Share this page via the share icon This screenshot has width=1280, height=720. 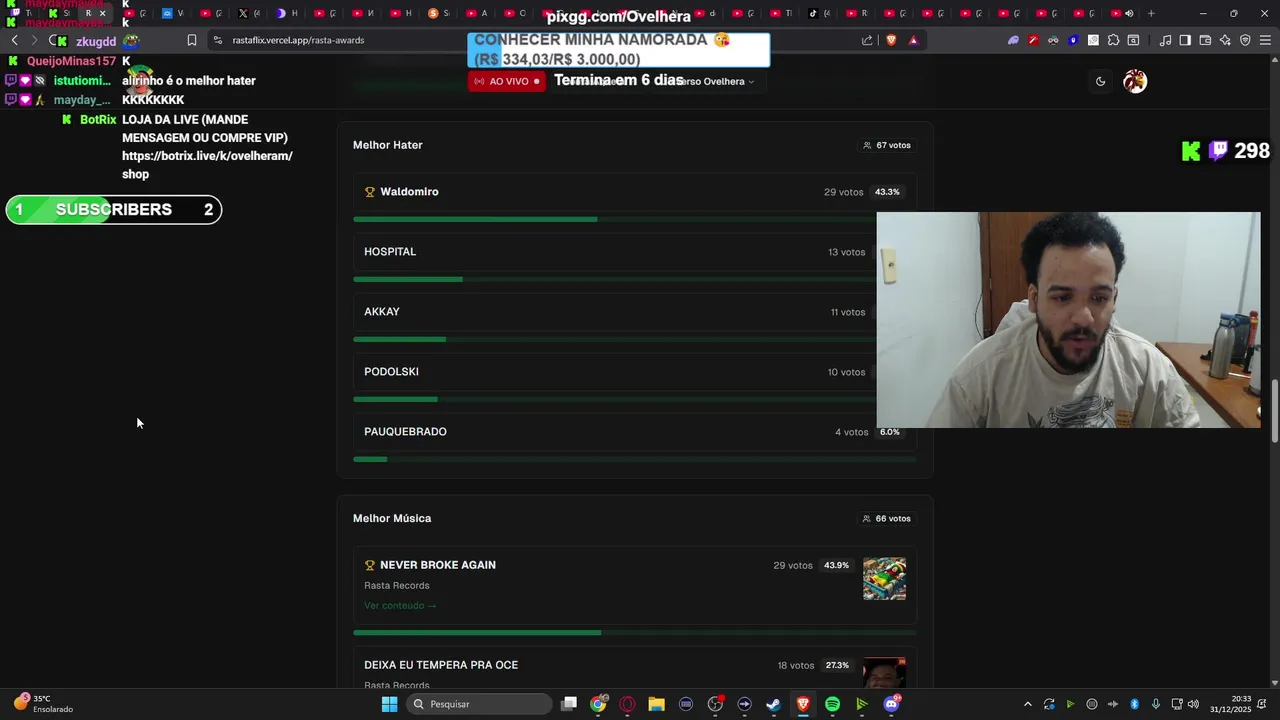coord(867,40)
